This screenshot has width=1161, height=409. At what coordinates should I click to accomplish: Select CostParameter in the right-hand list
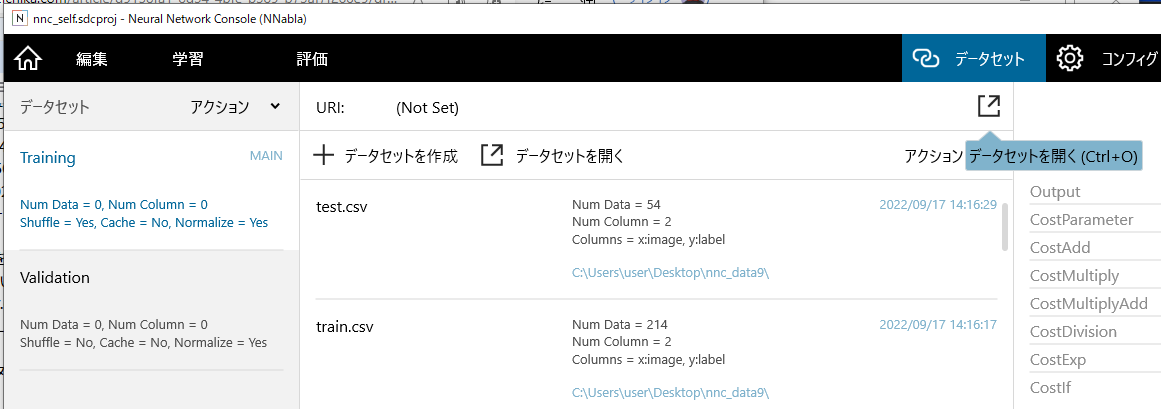tap(1081, 220)
